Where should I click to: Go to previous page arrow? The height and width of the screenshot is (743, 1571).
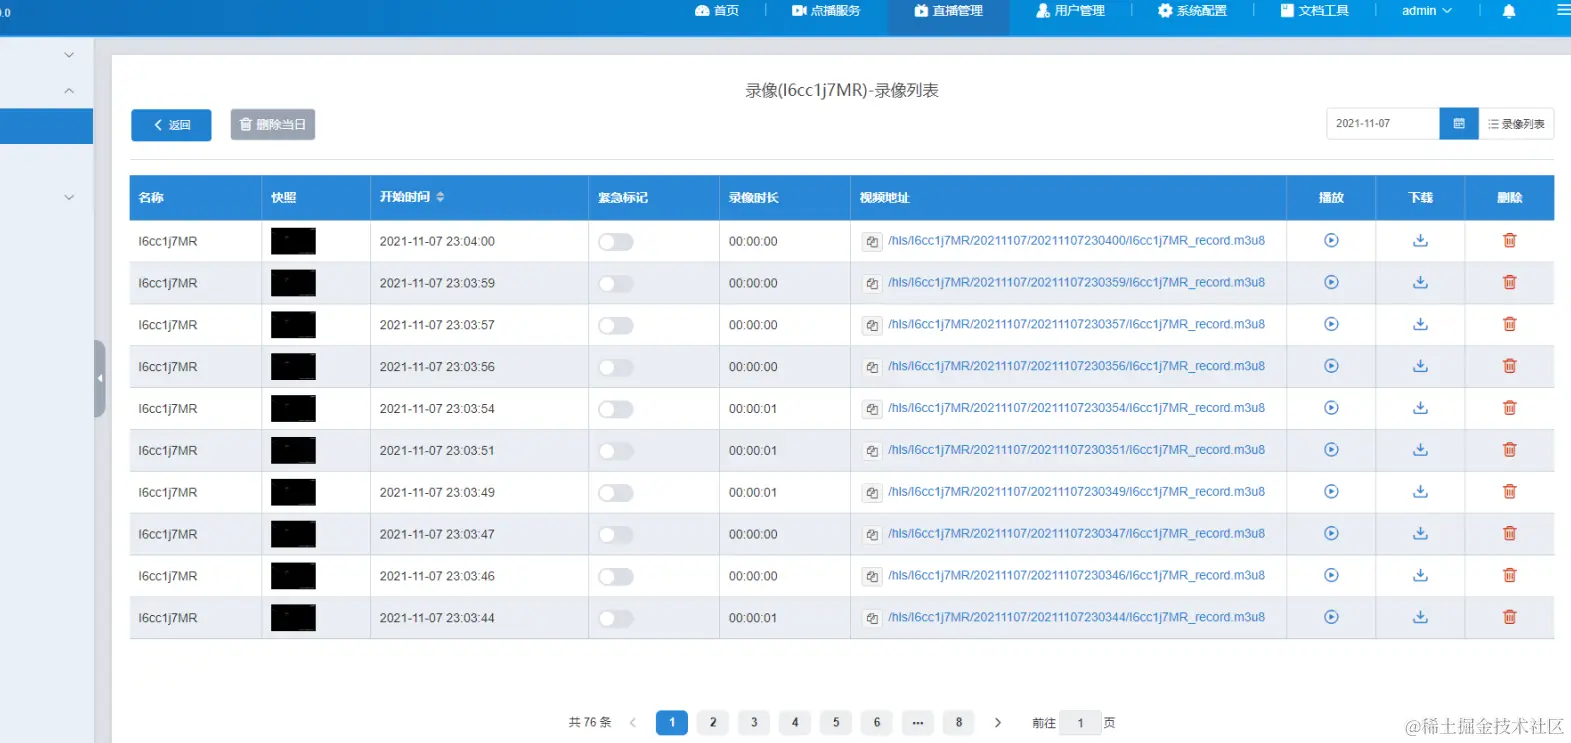point(632,722)
